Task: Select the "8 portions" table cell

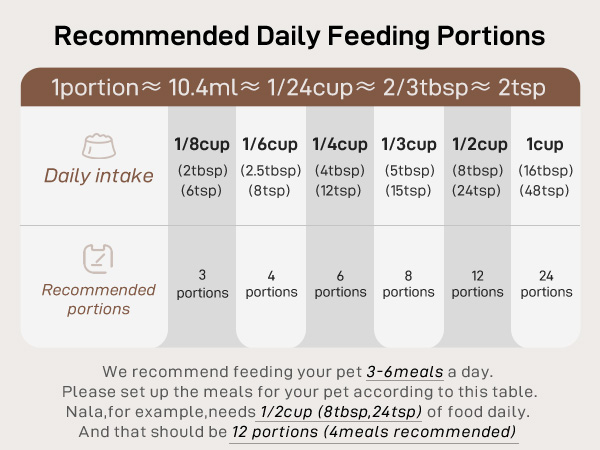Action: [x=408, y=283]
